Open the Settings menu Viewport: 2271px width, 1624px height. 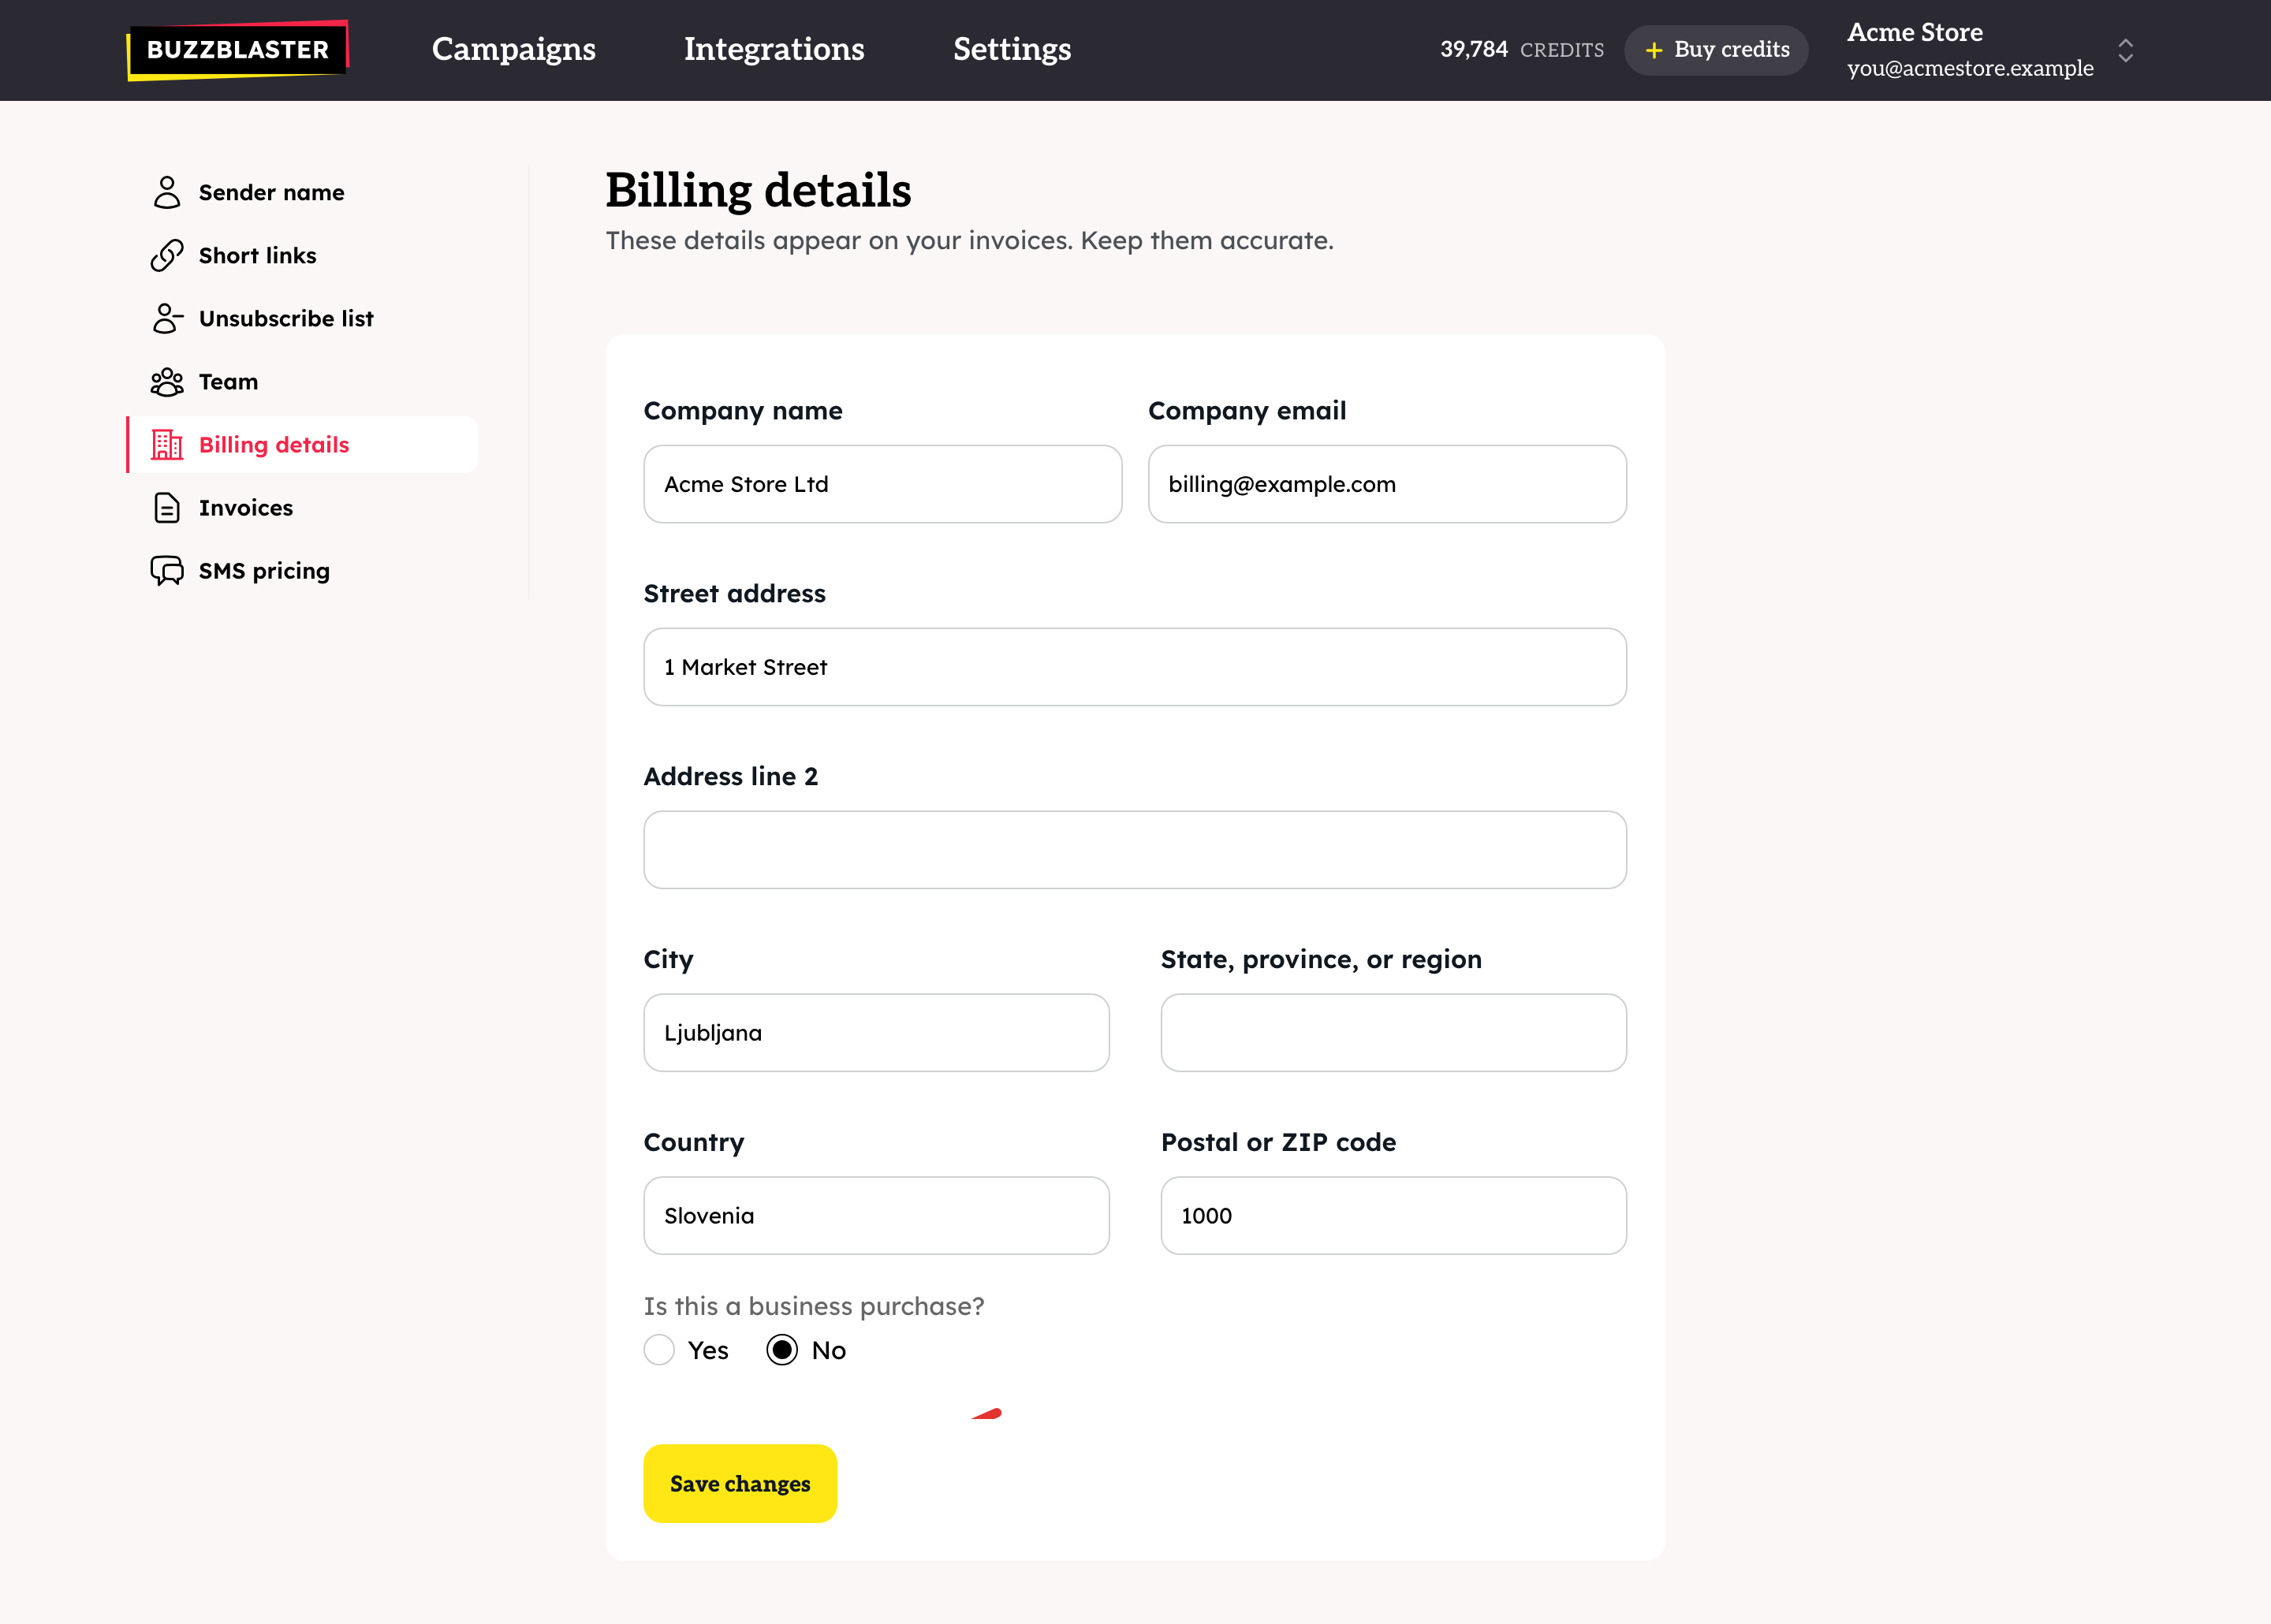[1012, 49]
